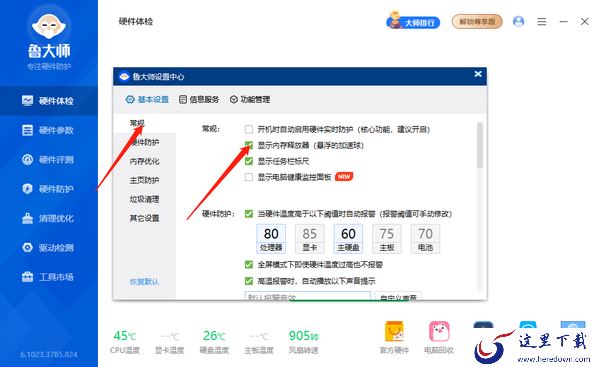This screenshot has width=600, height=367.
Task: Enable 显示电脑健康监控面板 checkbox
Action: pos(249,177)
